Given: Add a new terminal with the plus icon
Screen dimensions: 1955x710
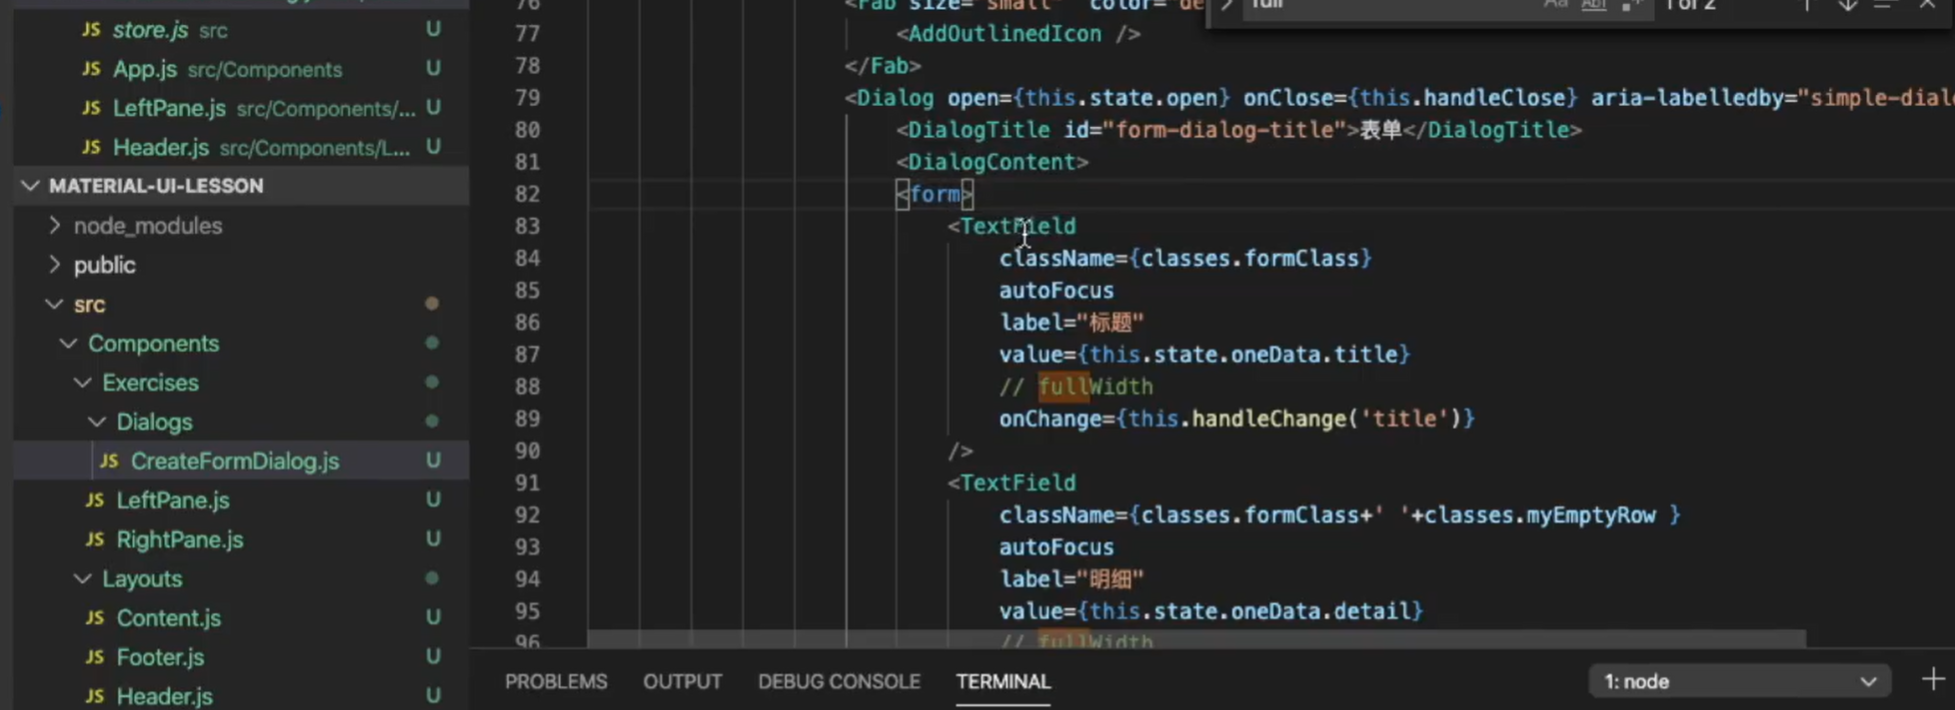Looking at the screenshot, I should 1933,680.
